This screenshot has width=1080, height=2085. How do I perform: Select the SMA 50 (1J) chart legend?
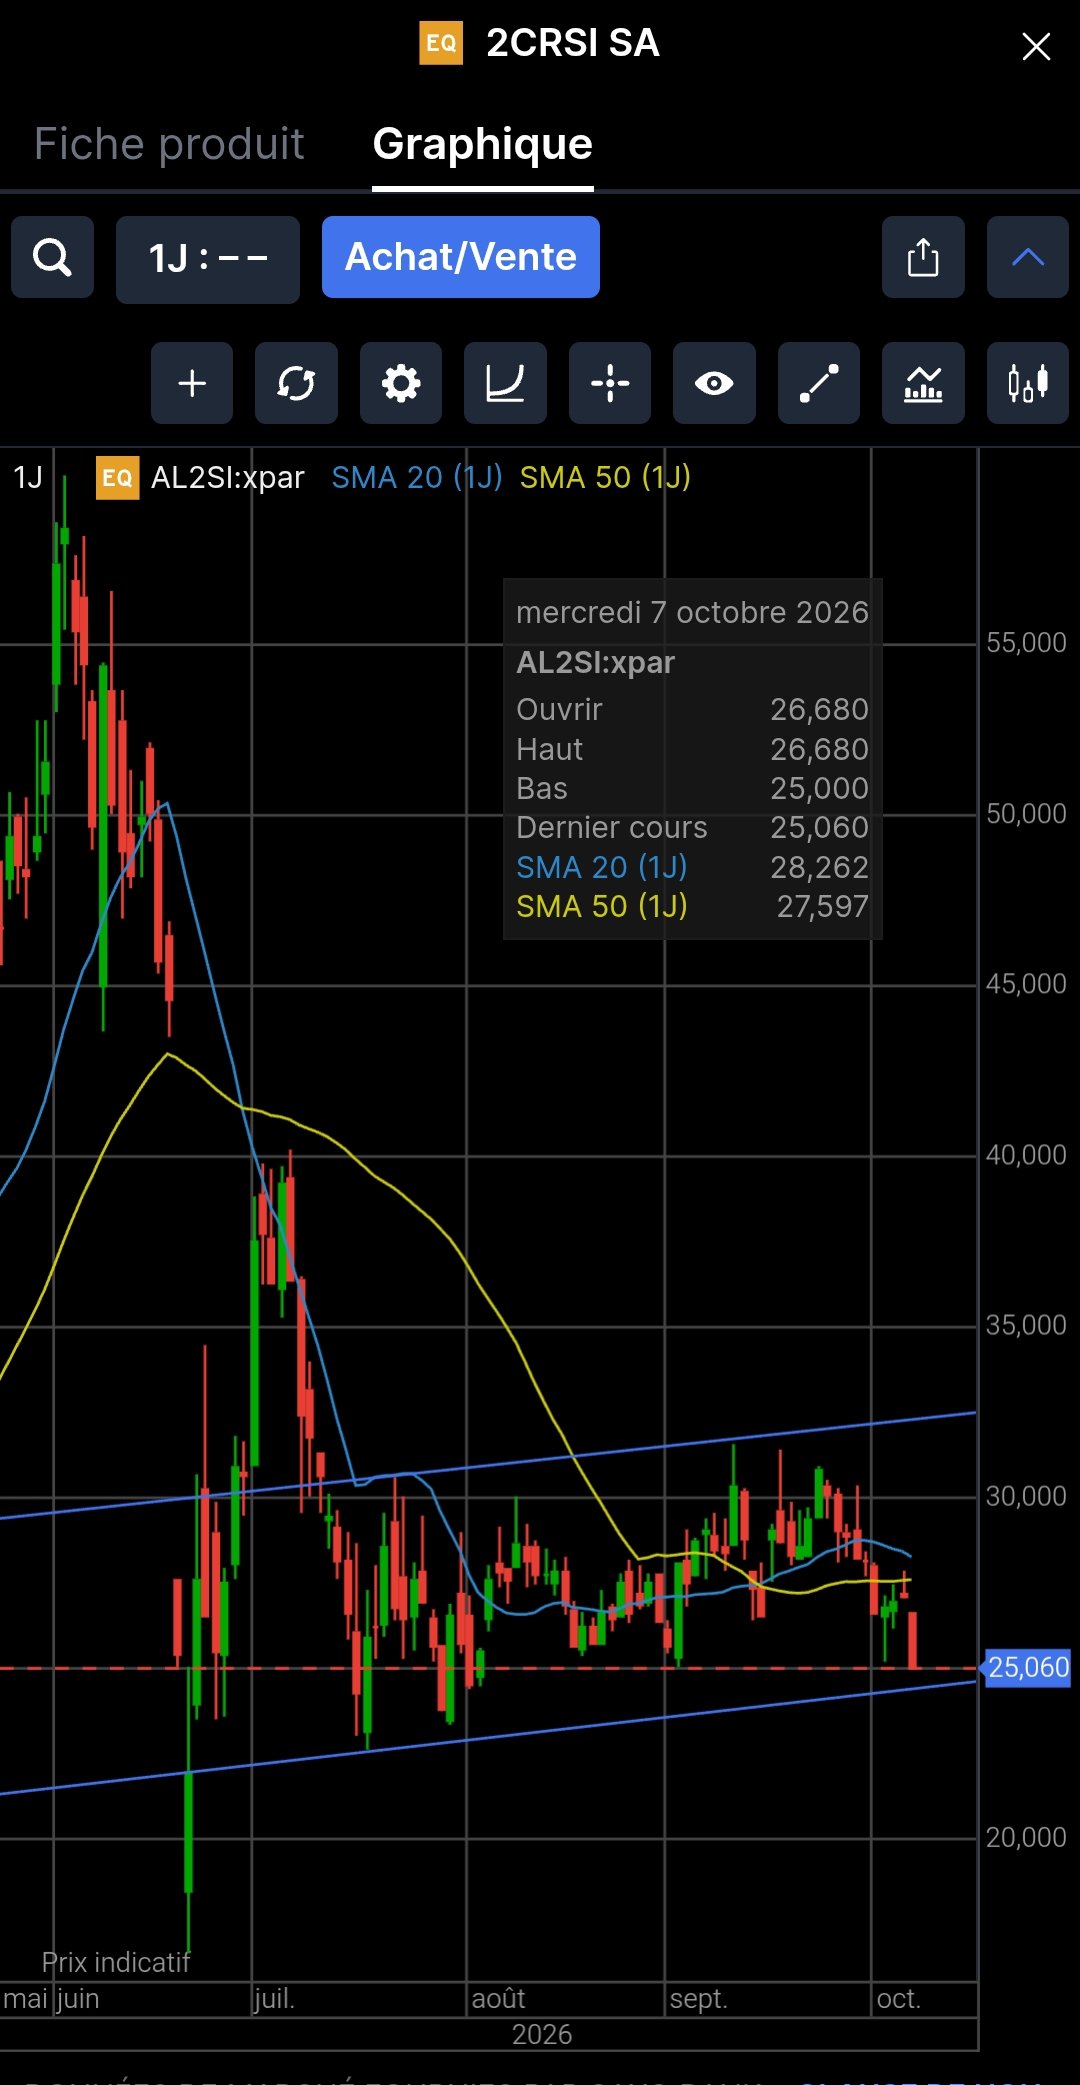pyautogui.click(x=605, y=477)
